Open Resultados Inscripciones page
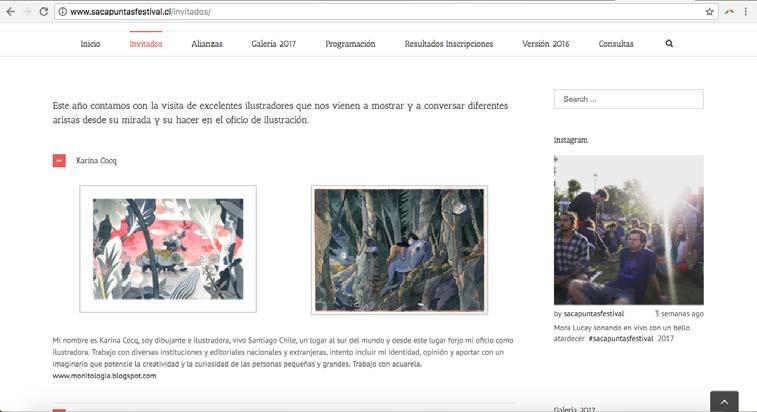The image size is (757, 412). (x=449, y=44)
